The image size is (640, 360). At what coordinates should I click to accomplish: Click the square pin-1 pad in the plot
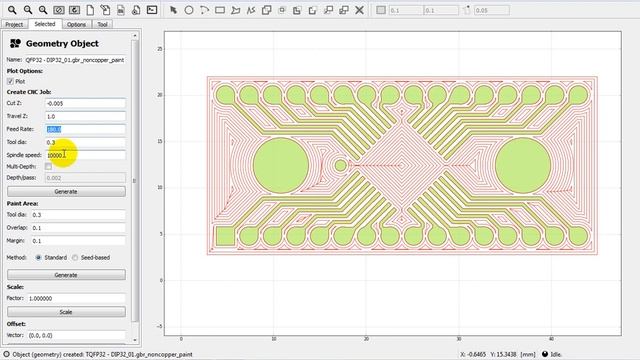coord(225,236)
